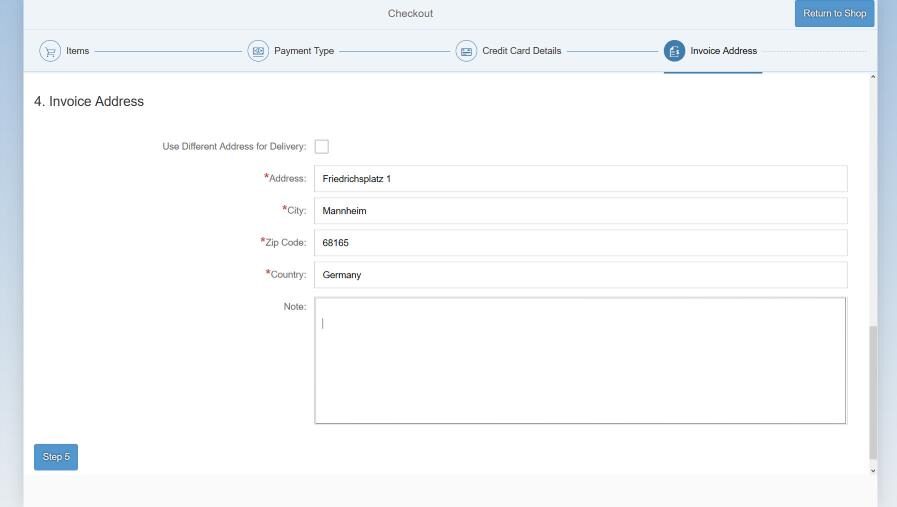This screenshot has height=507, width=897.
Task: Select the Invoice Address step label
Action: [723, 51]
